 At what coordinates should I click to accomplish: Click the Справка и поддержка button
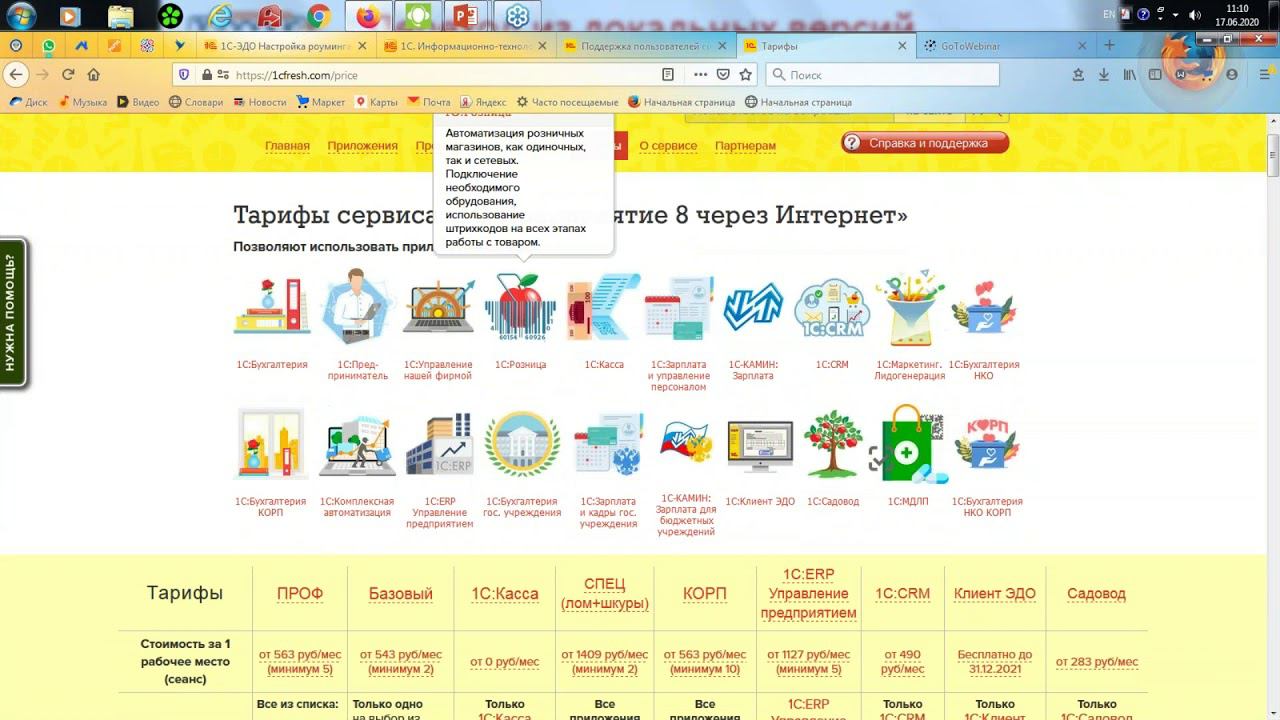(925, 143)
